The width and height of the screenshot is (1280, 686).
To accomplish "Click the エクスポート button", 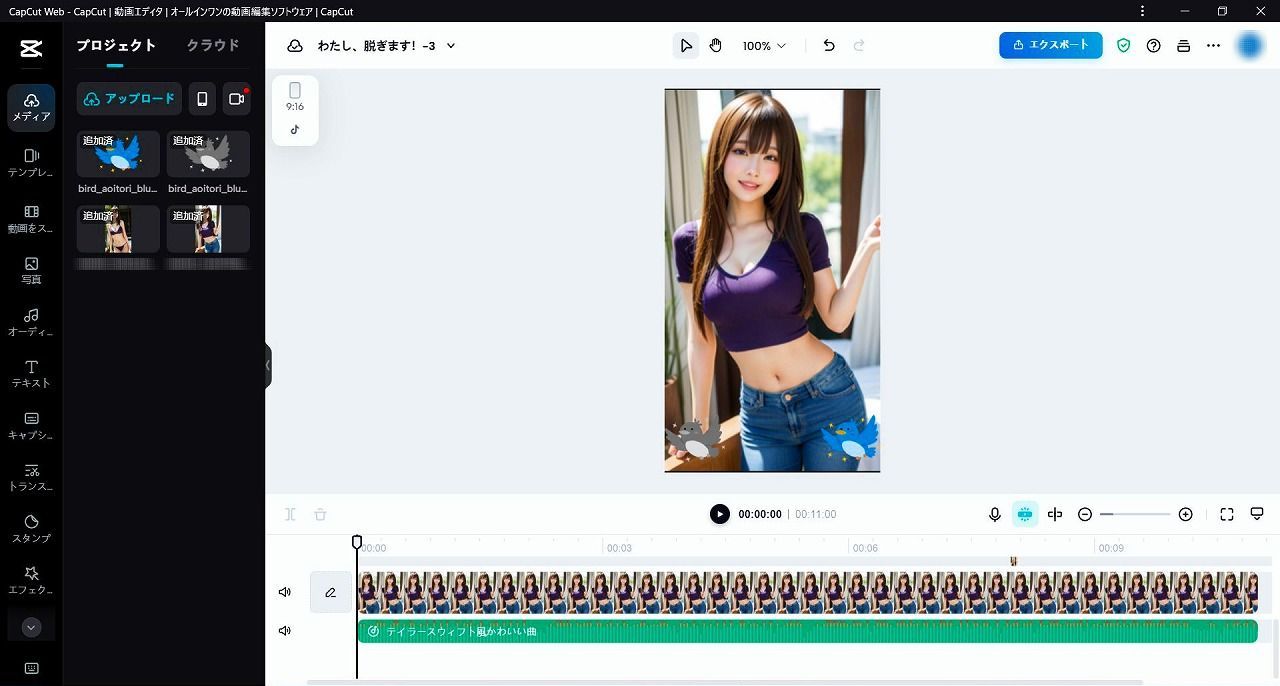I will coord(1050,45).
